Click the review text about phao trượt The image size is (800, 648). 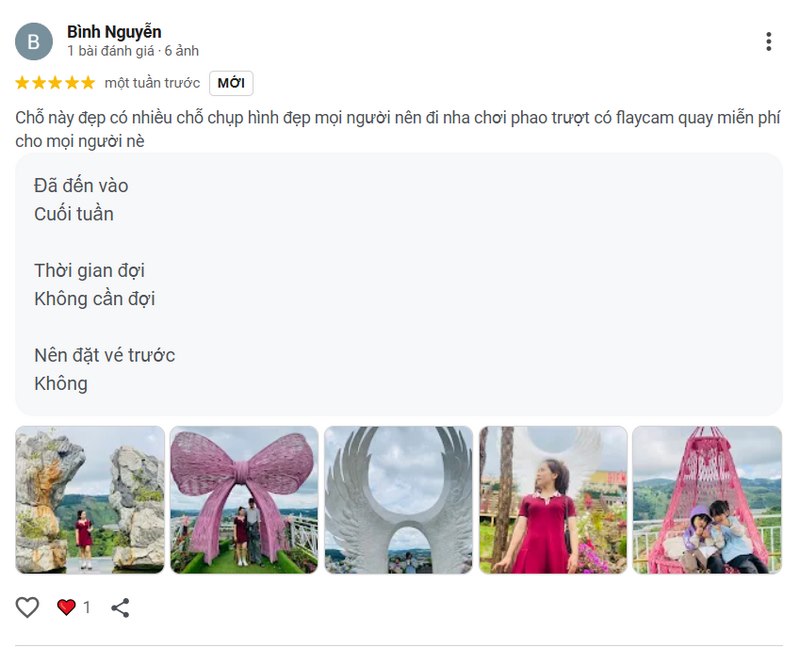tap(398, 129)
